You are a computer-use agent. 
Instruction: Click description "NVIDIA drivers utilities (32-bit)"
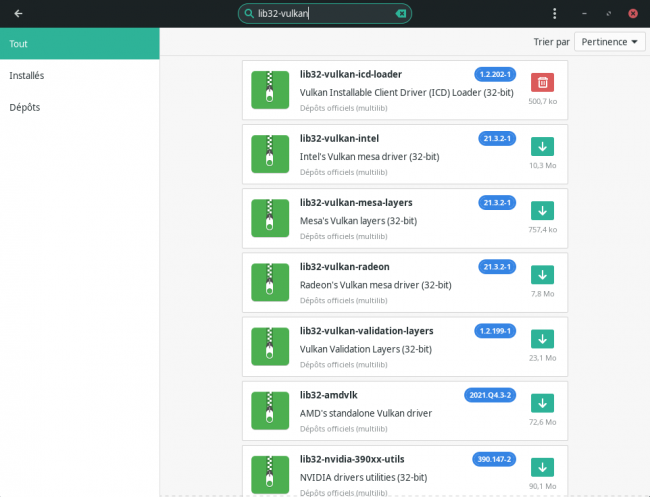click(x=363, y=478)
